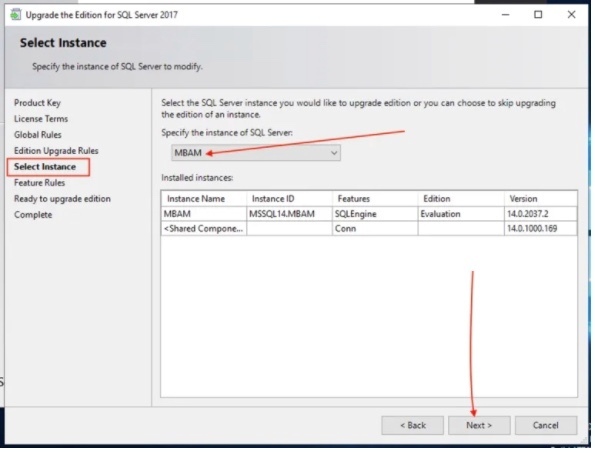This screenshot has height=453, width=595.
Task: Click the Next button
Action: coord(479,425)
